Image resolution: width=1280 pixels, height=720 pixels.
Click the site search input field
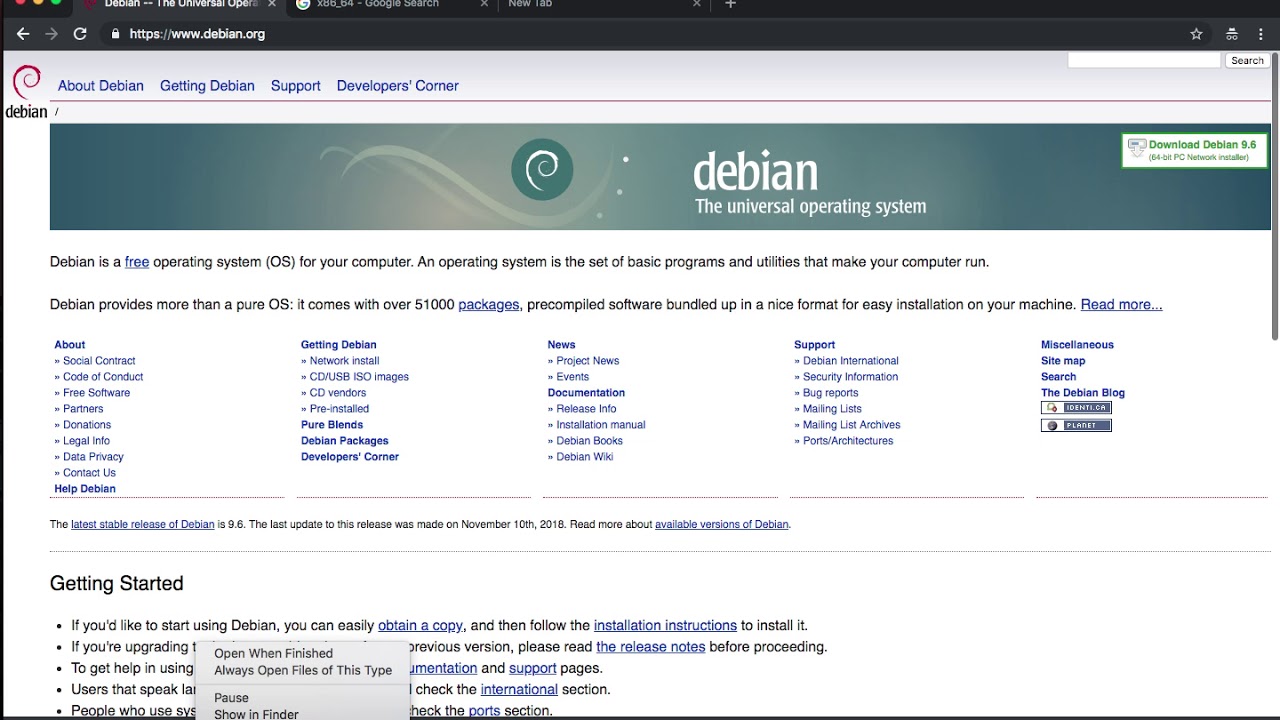(1144, 60)
